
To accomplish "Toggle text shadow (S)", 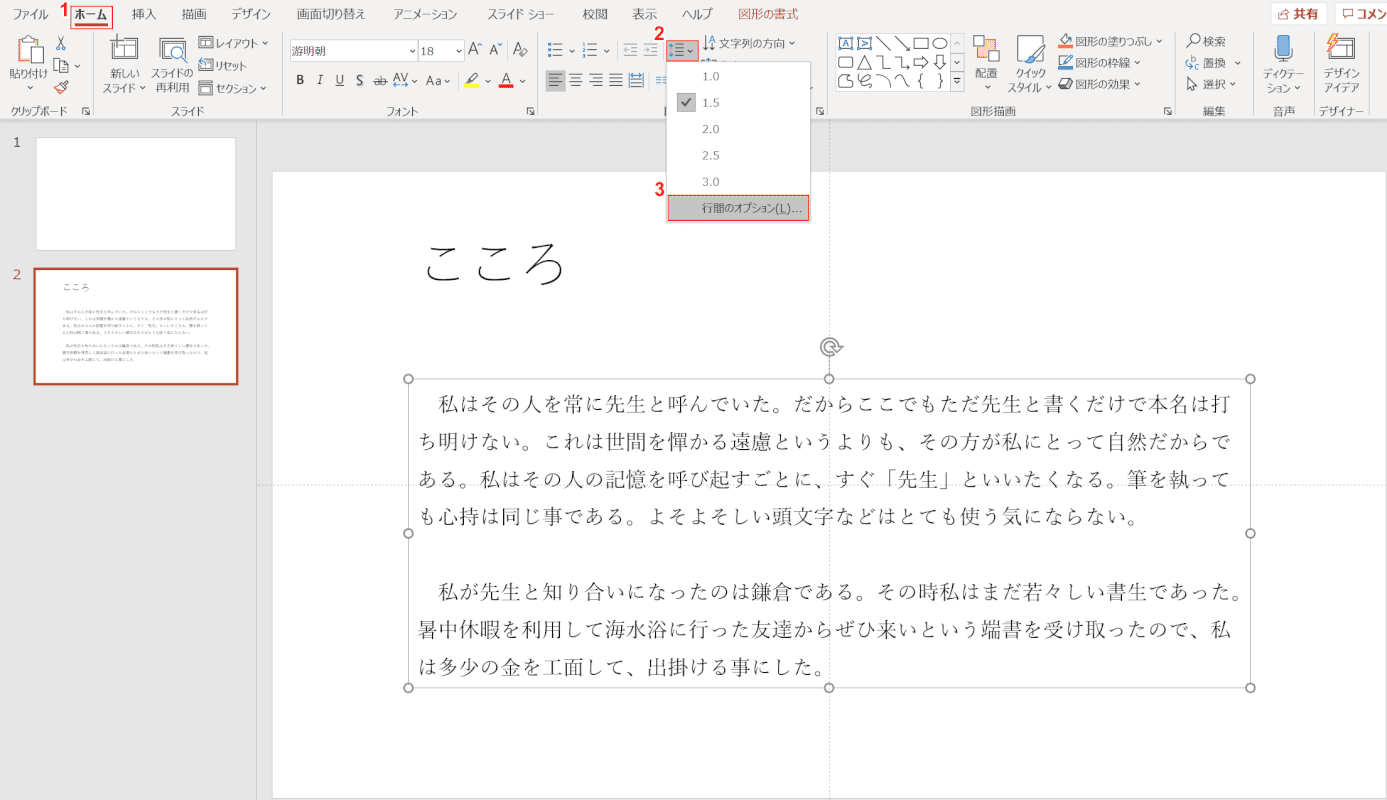I will 360,80.
